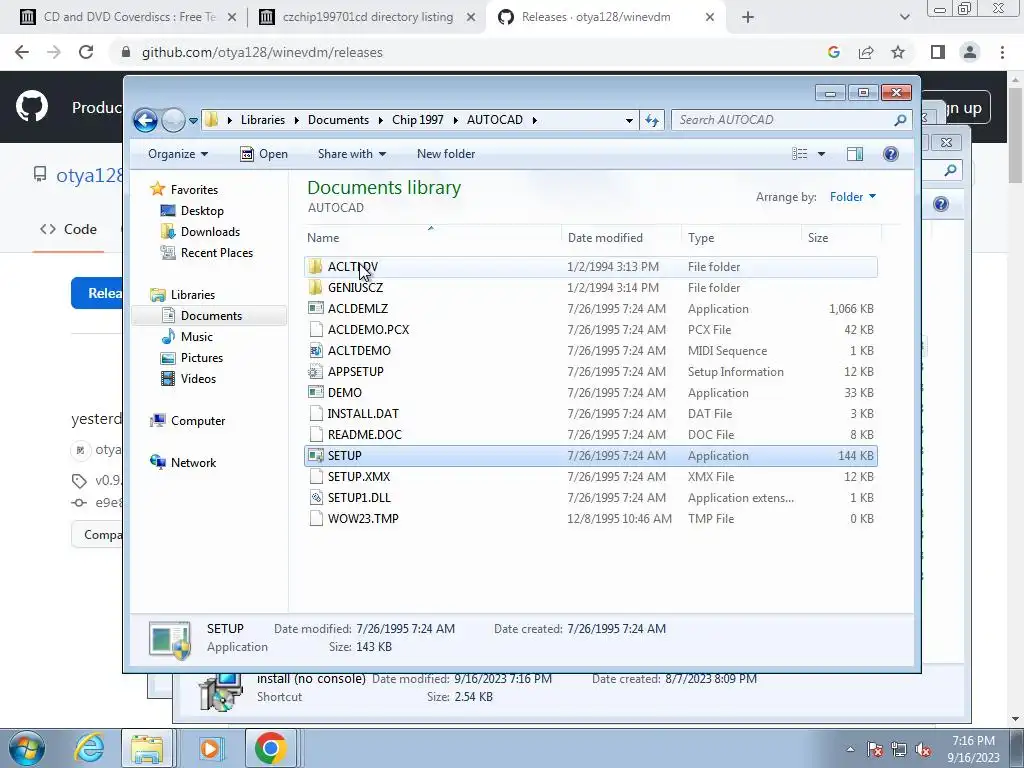
Task: Select the Music library
Action: (197, 336)
